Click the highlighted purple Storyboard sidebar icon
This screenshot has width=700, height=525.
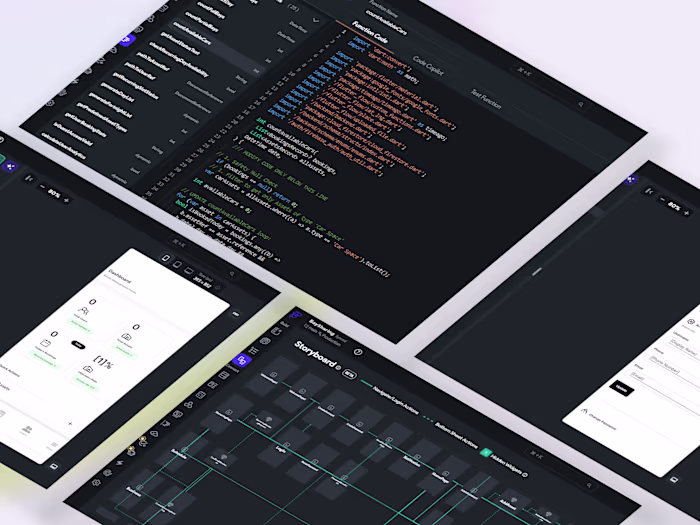(x=242, y=360)
